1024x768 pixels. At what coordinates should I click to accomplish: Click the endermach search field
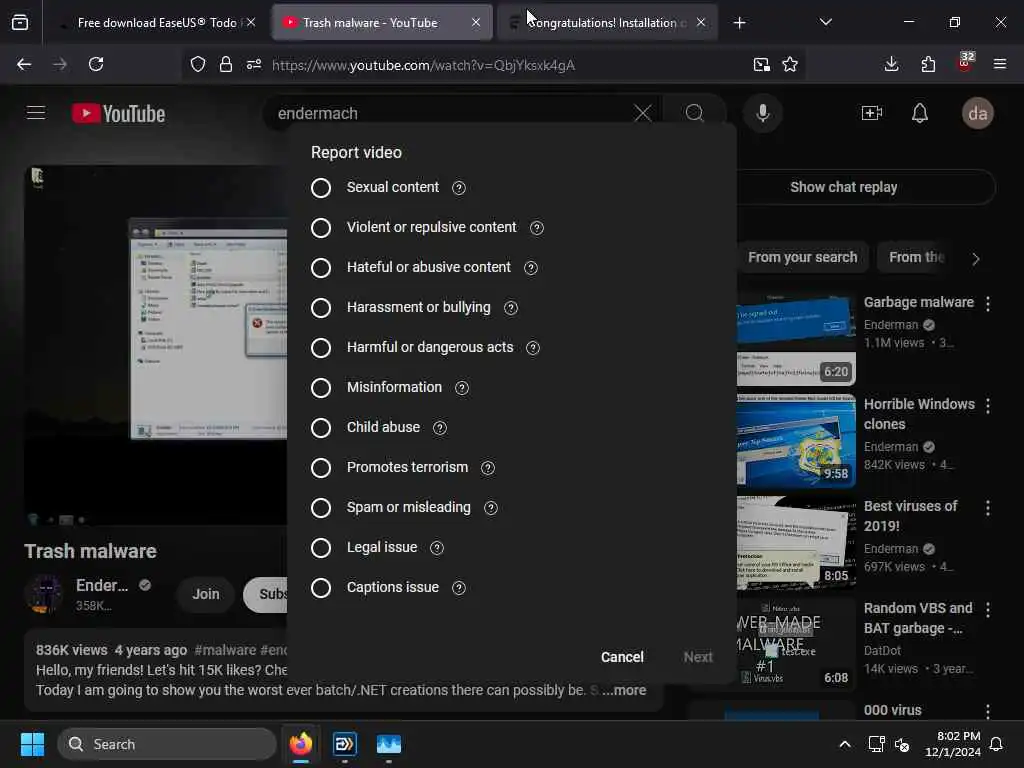(x=451, y=113)
